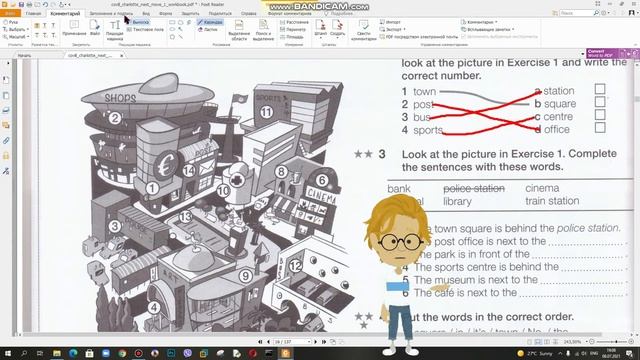
Task: Open the bookmarks panel in left sidebar
Action: point(6,80)
